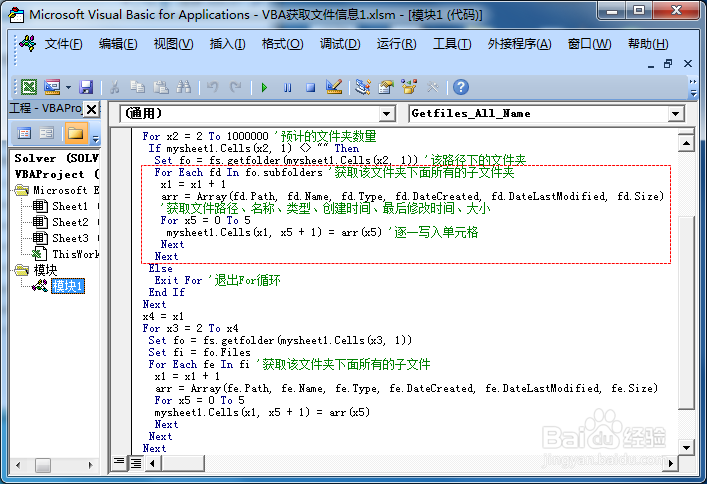Expand the Getfiles_All_Name procedure dropdown
The width and height of the screenshot is (707, 484).
[675, 114]
